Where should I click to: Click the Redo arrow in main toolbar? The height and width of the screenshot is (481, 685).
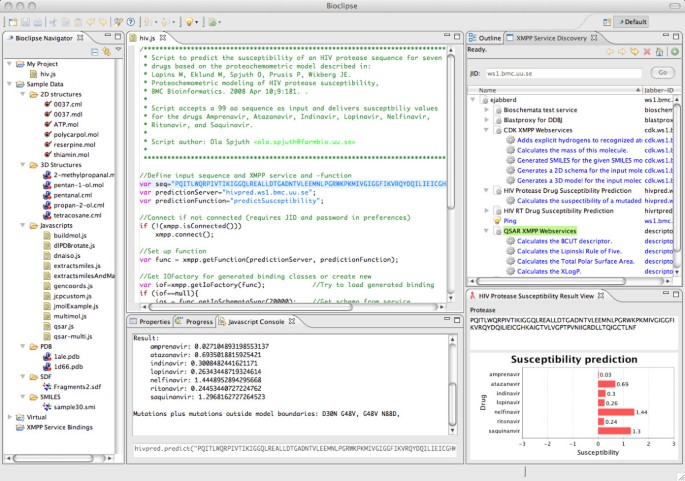pos(102,22)
